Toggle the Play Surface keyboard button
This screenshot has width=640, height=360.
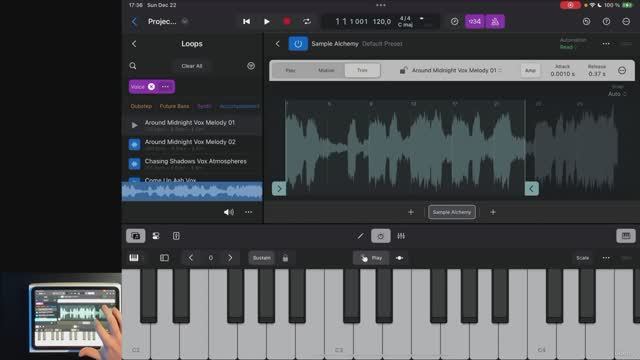pos(626,236)
